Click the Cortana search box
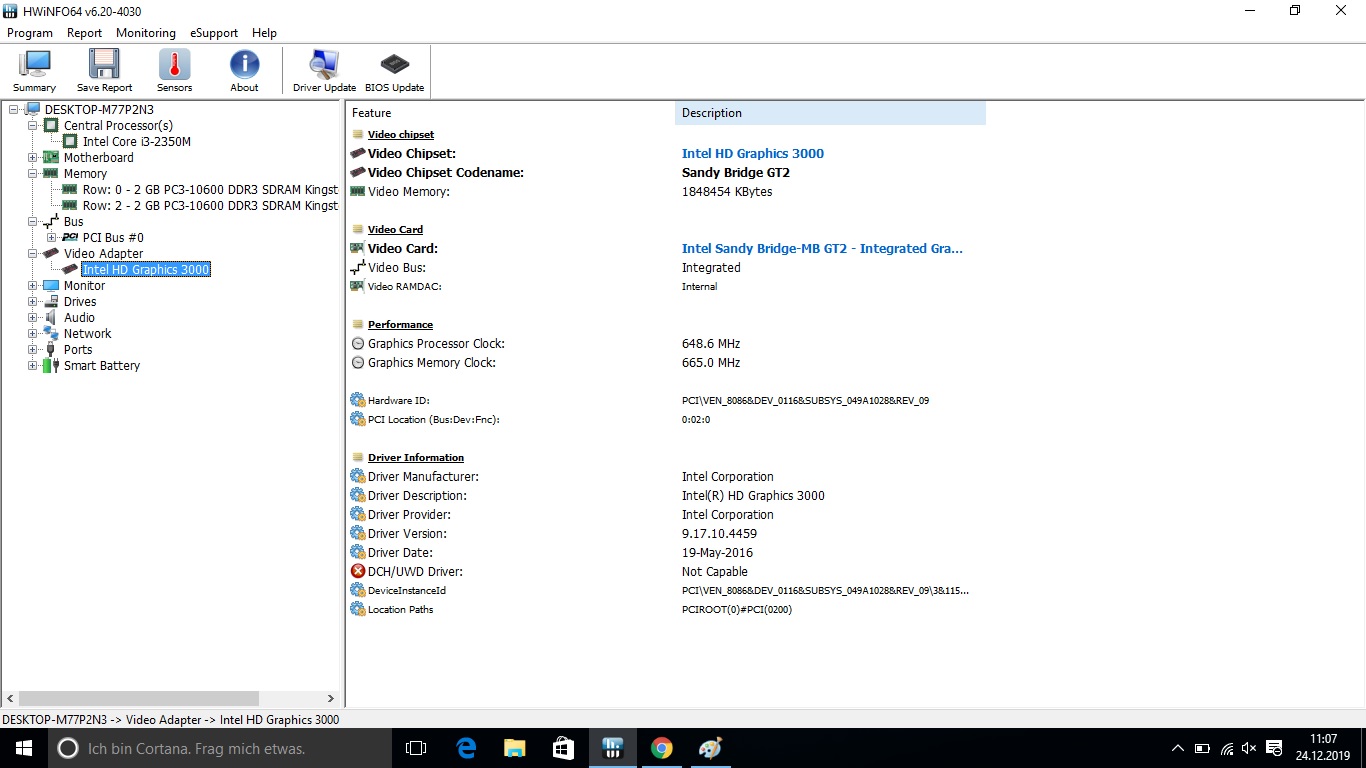 219,748
